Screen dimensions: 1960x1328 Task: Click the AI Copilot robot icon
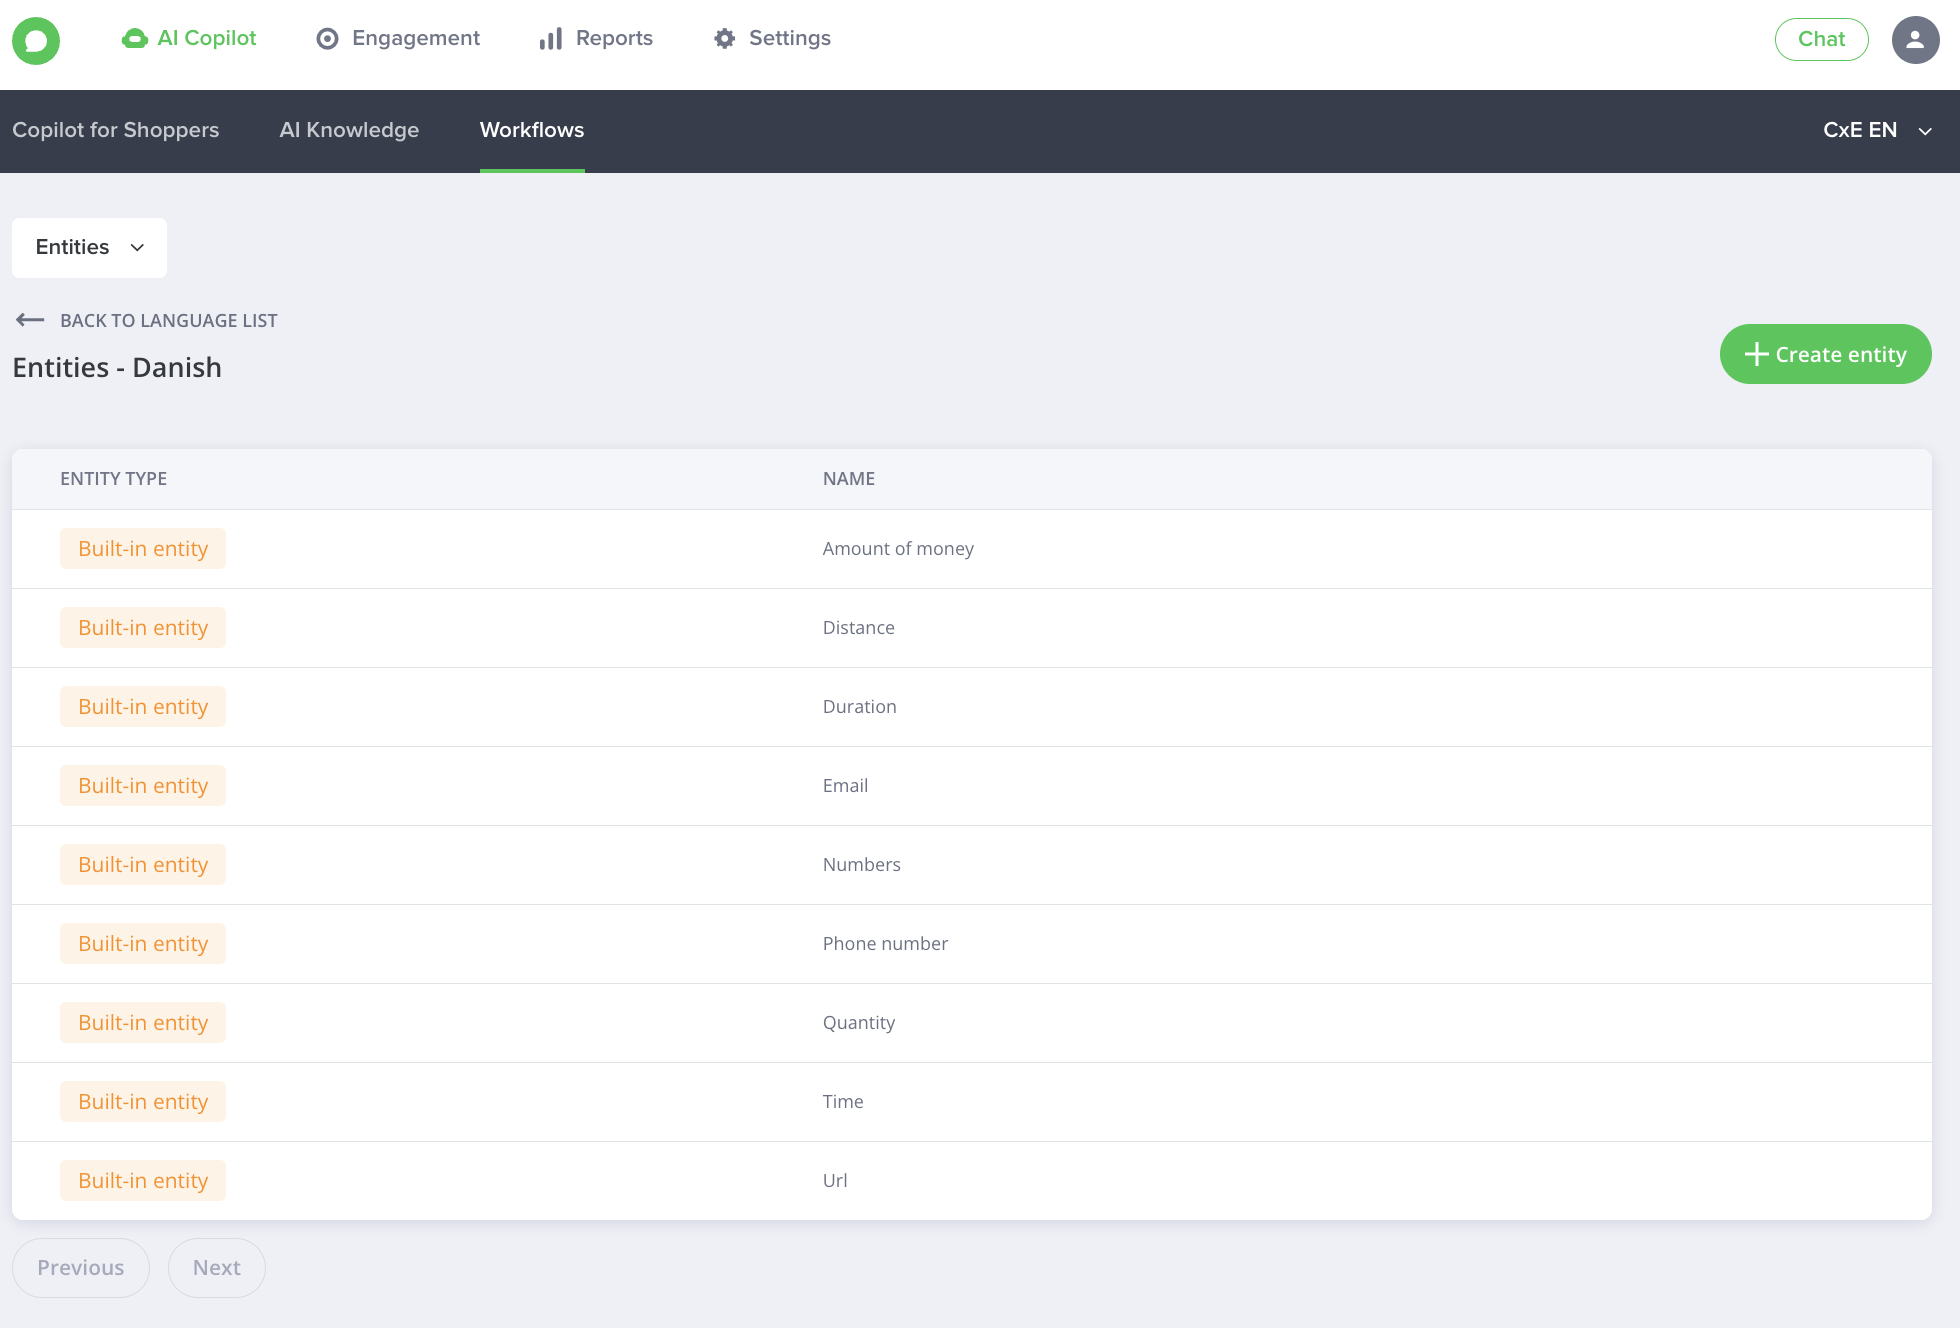[x=134, y=39]
